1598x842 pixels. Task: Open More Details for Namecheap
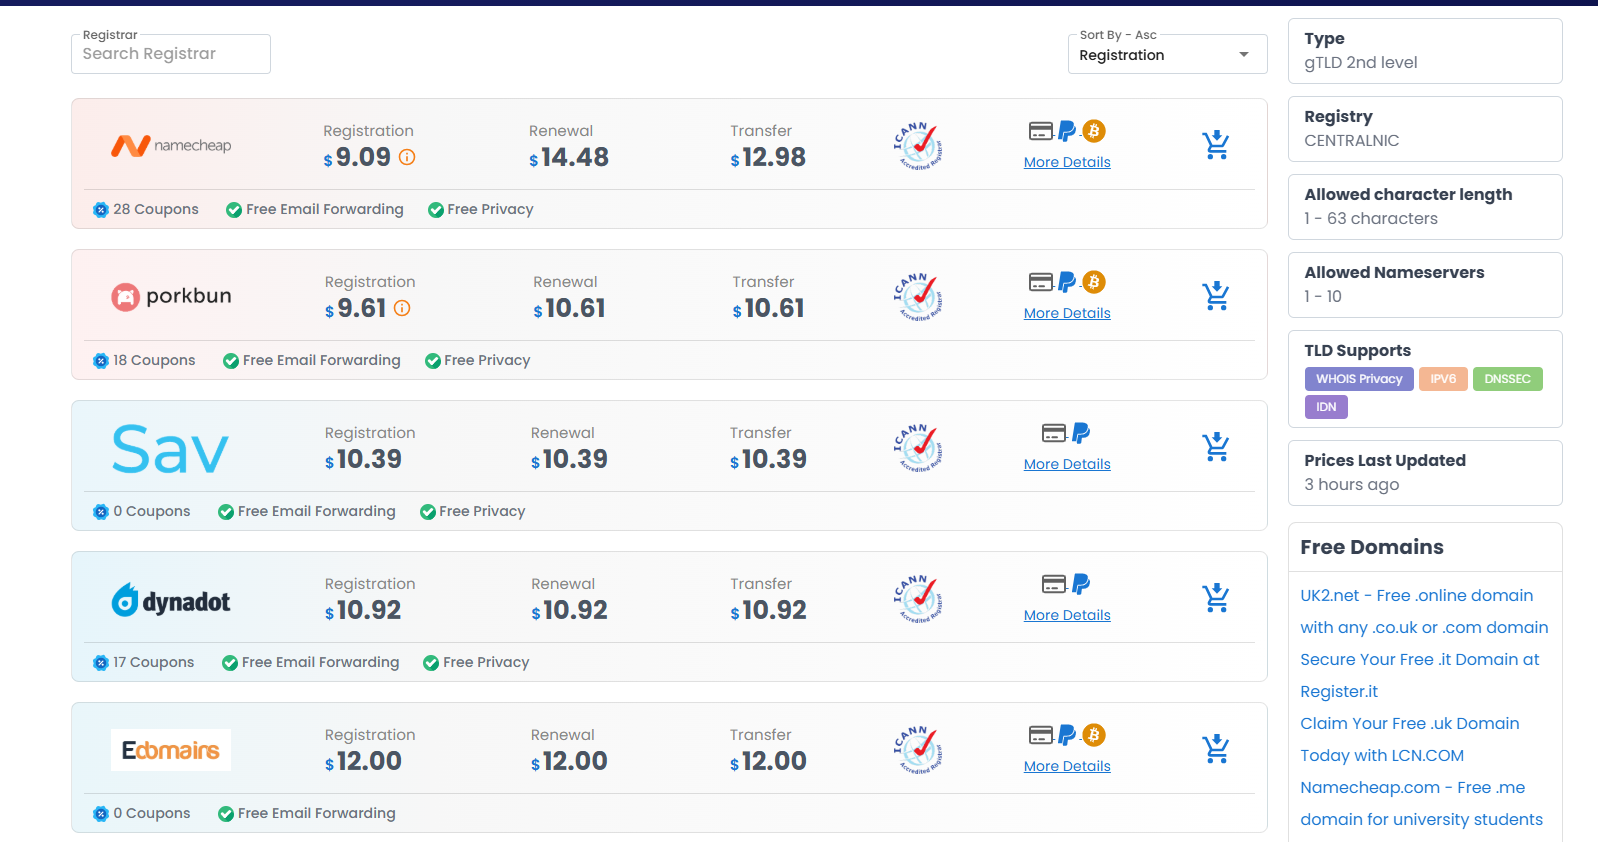1067,162
